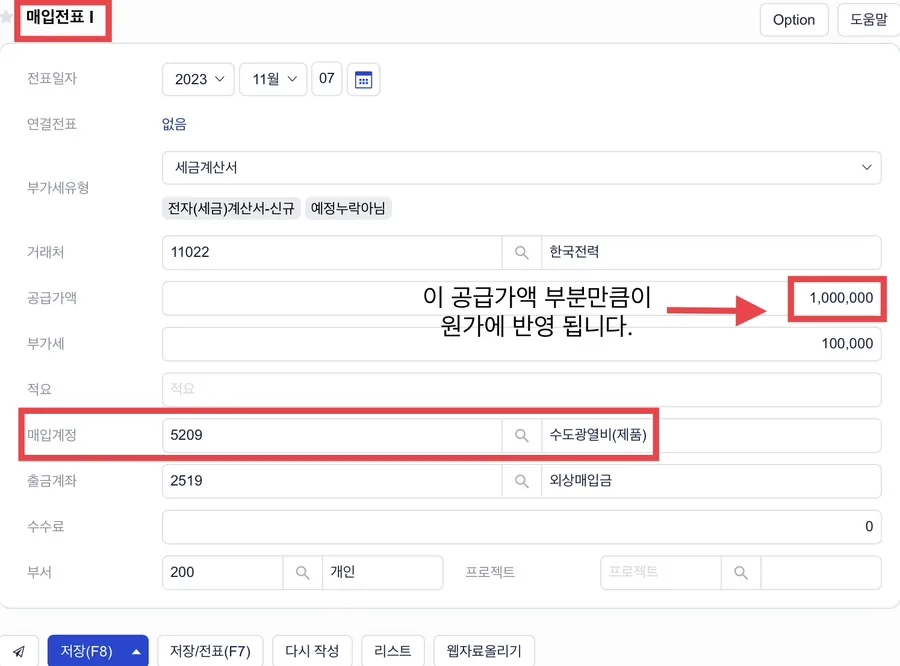
Task: Toggle the 전자(세금)계산서-신규 tag
Action: 231,208
